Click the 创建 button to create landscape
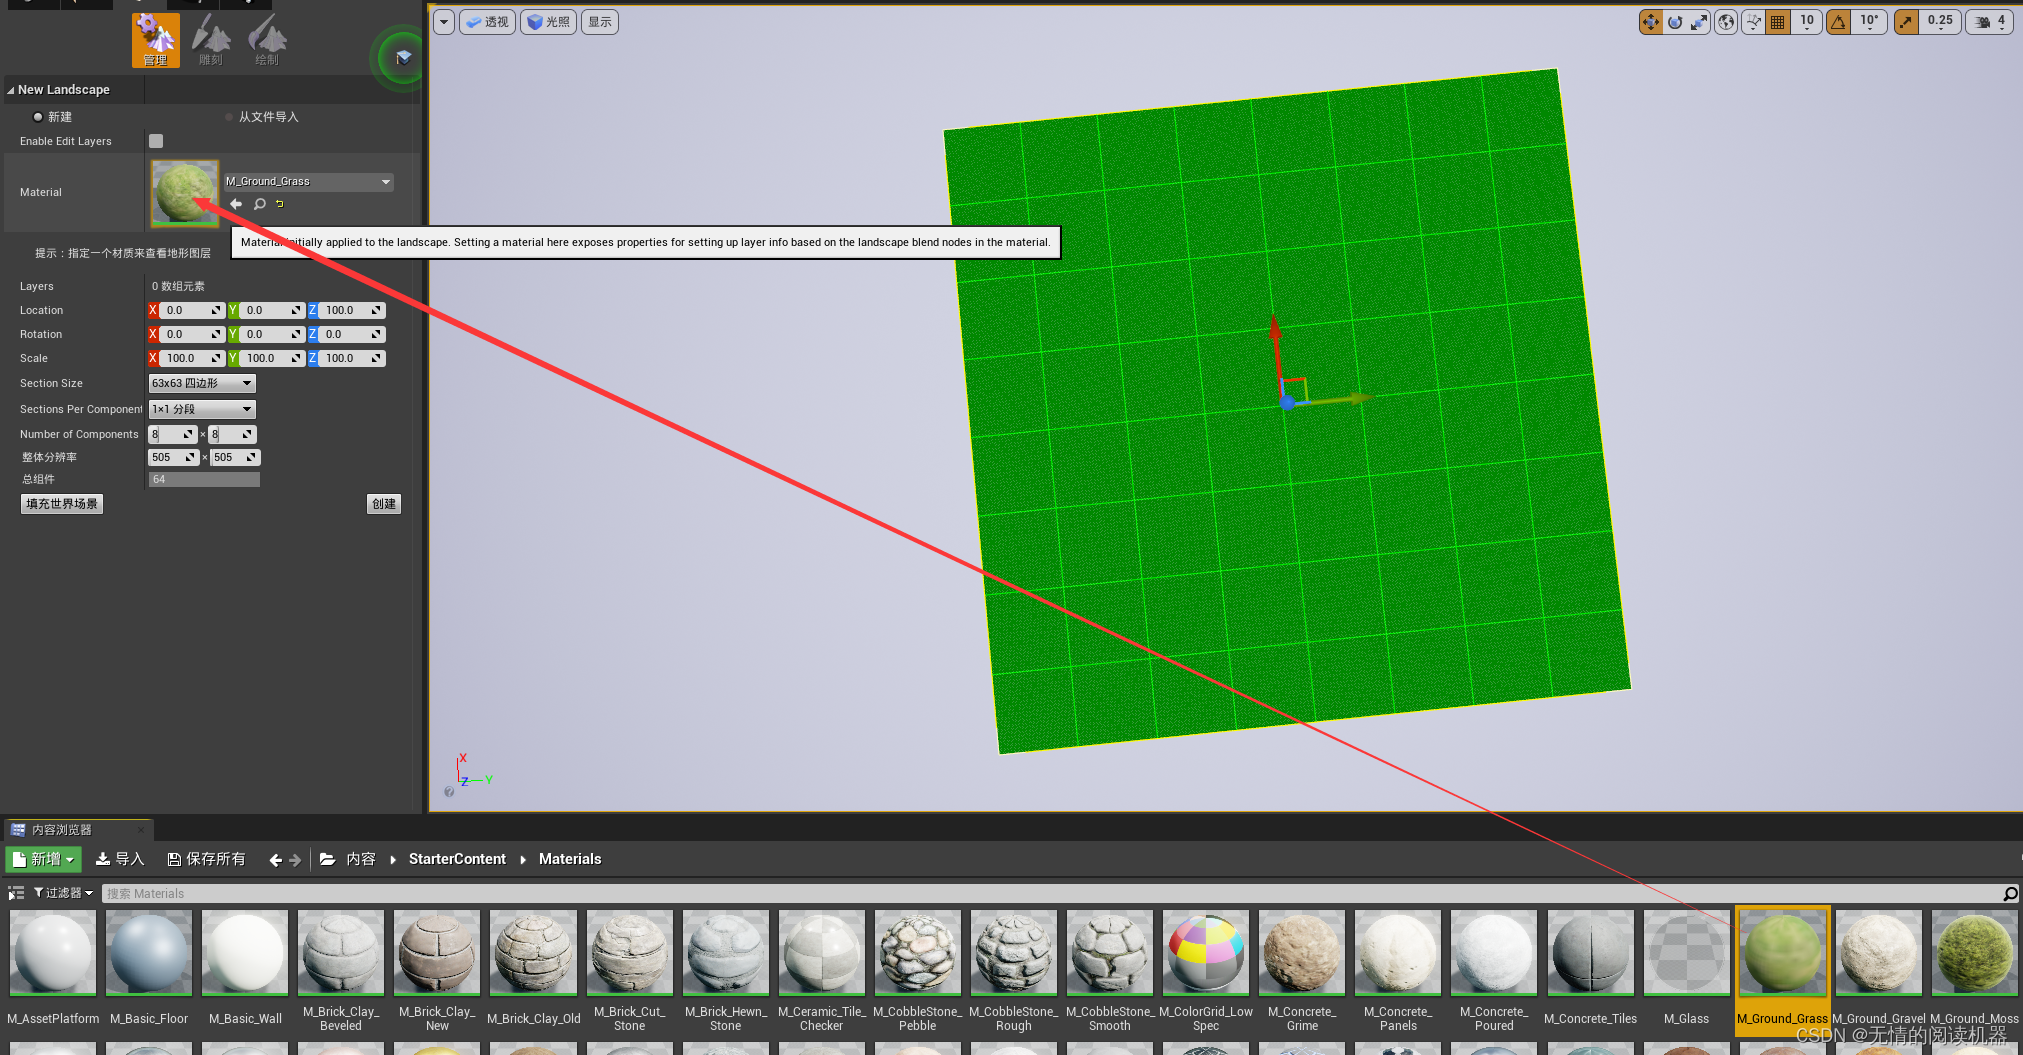2023x1055 pixels. click(384, 503)
